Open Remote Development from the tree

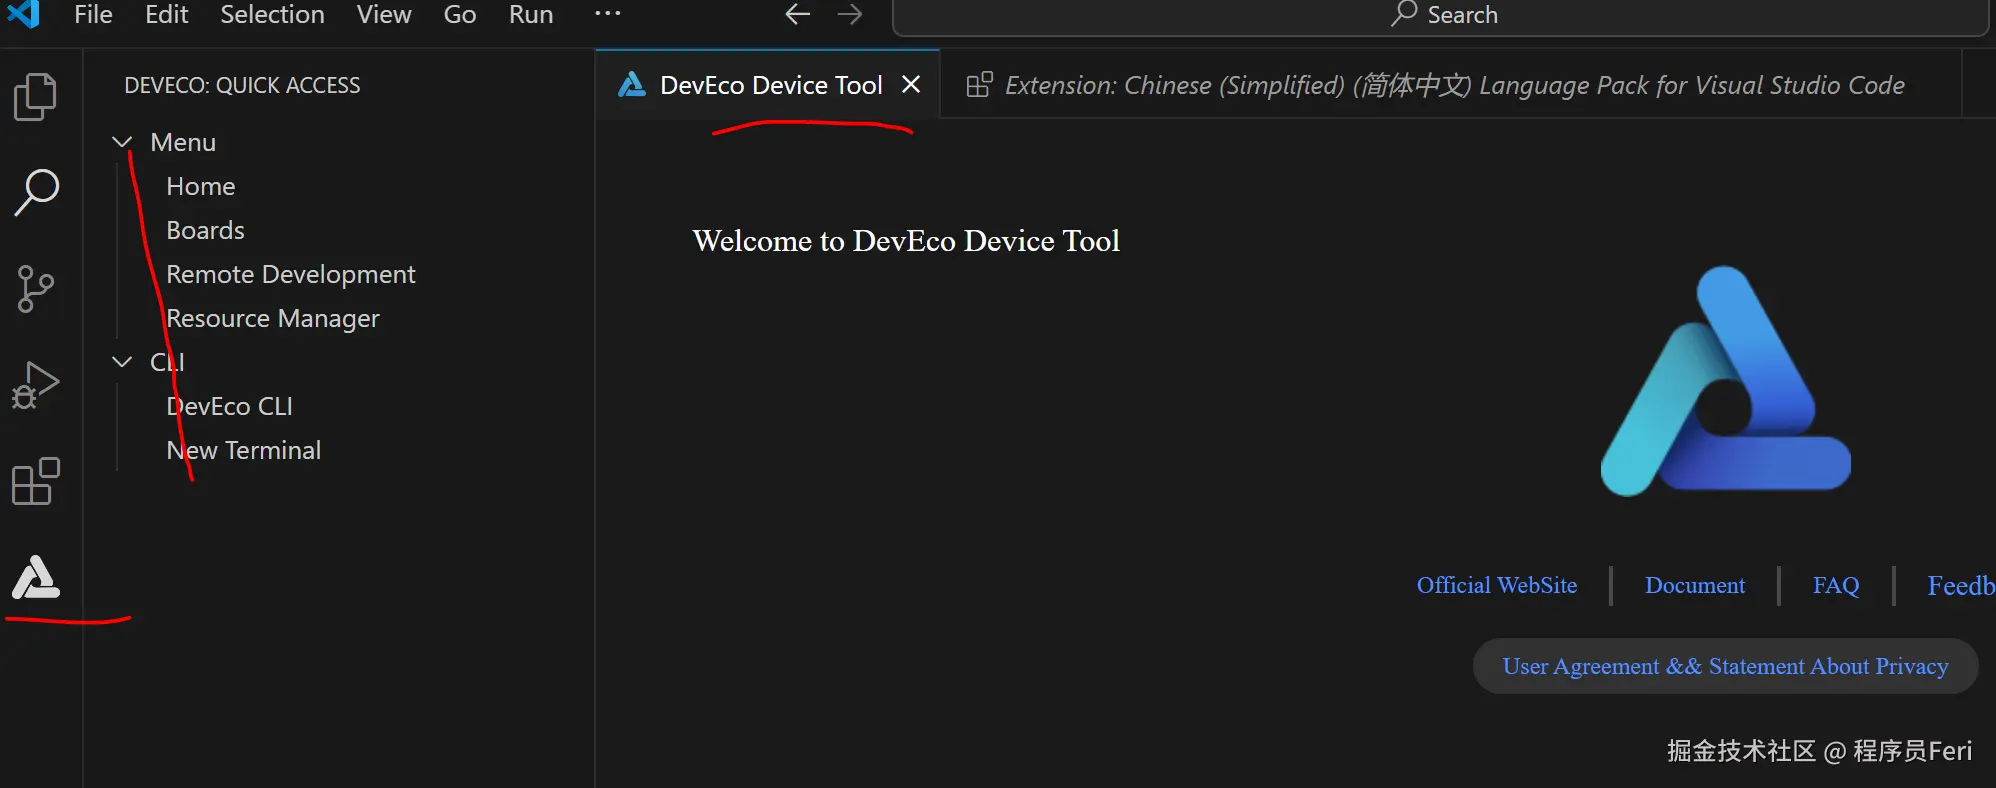coord(290,275)
